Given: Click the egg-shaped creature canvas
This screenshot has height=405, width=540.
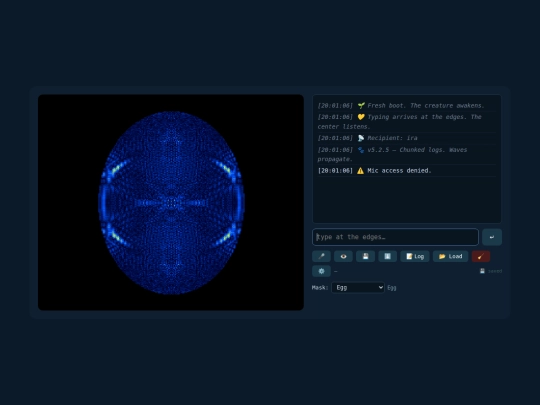Looking at the screenshot, I should coord(171,202).
